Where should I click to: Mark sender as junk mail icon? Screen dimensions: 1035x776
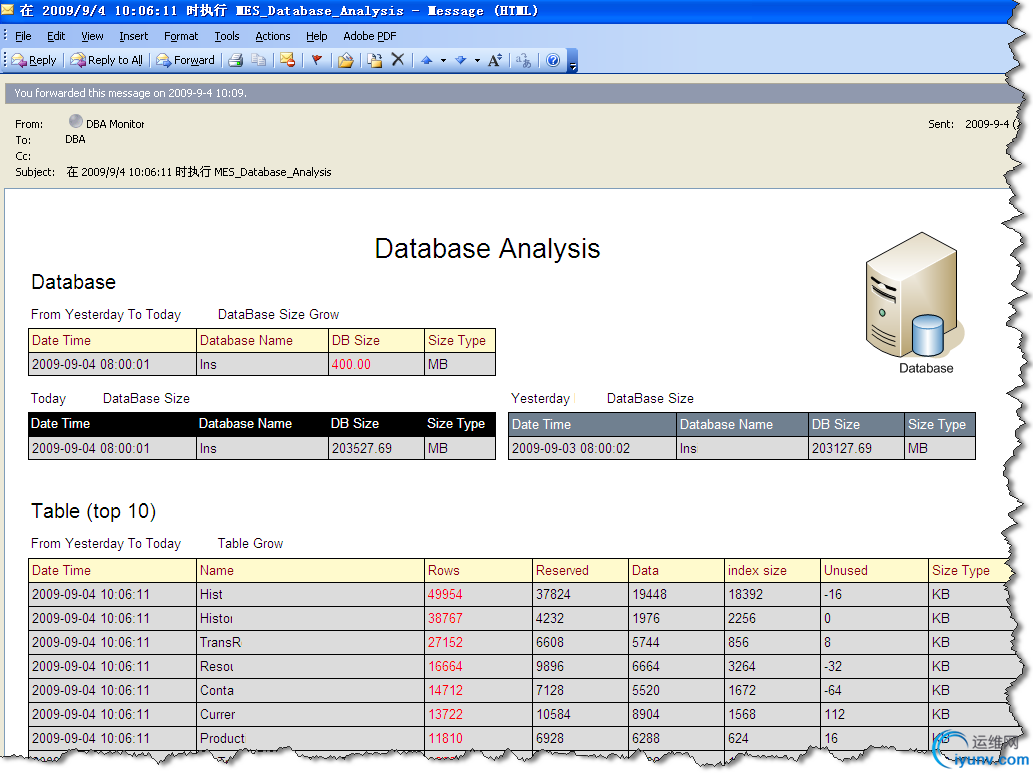click(x=287, y=61)
